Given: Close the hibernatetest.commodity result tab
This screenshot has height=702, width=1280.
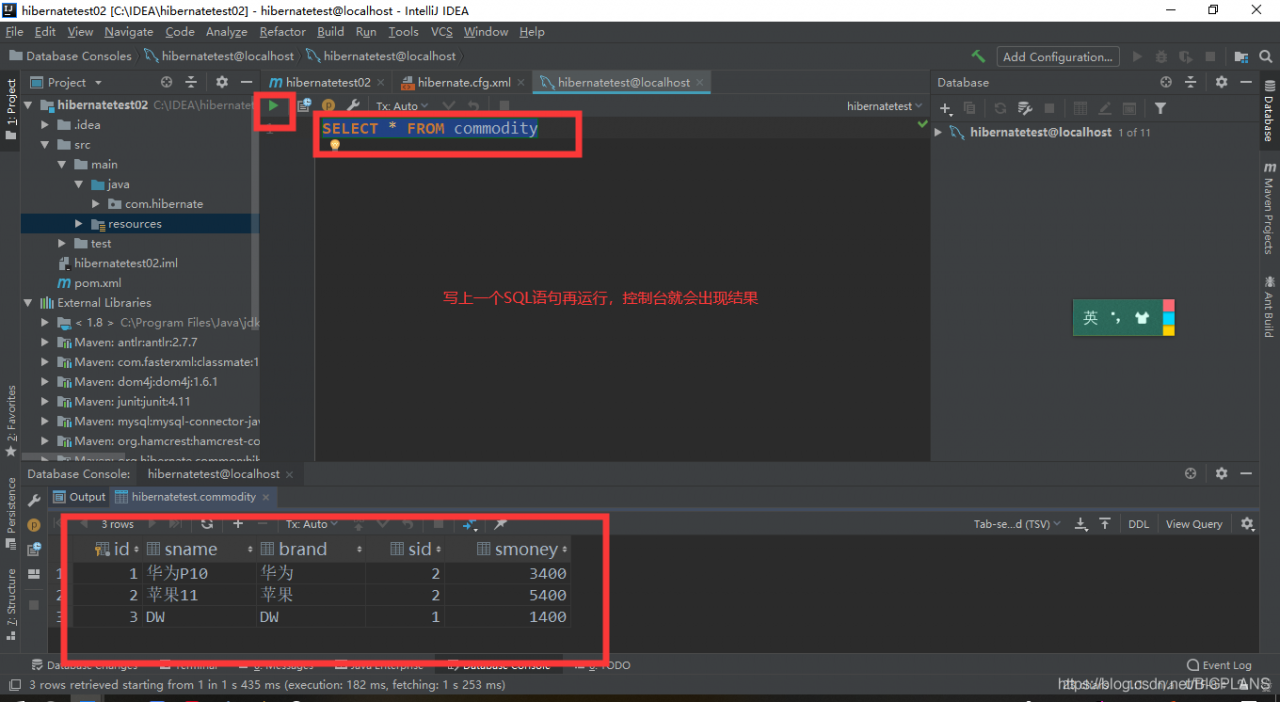Looking at the screenshot, I should [x=266, y=497].
